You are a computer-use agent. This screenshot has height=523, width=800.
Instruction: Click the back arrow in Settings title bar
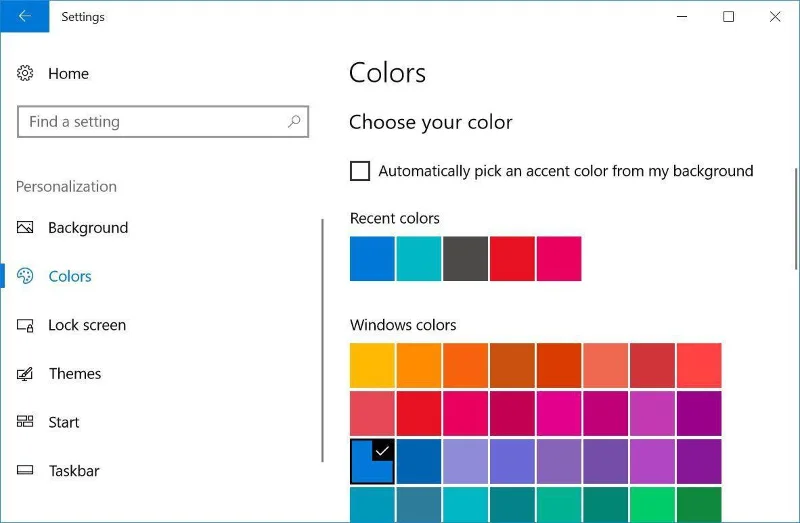24,16
